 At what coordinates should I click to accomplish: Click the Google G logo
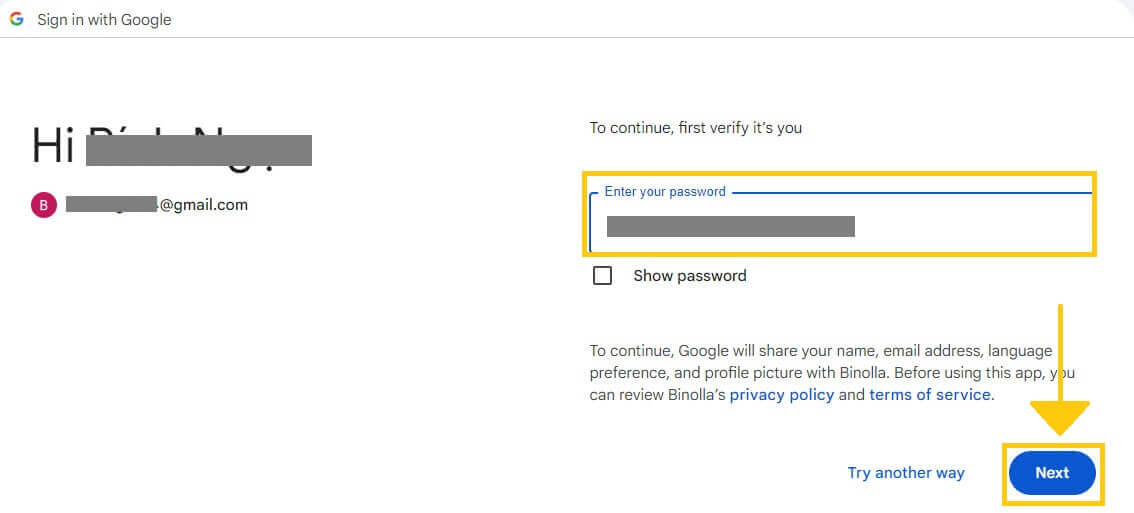pyautogui.click(x=16, y=19)
